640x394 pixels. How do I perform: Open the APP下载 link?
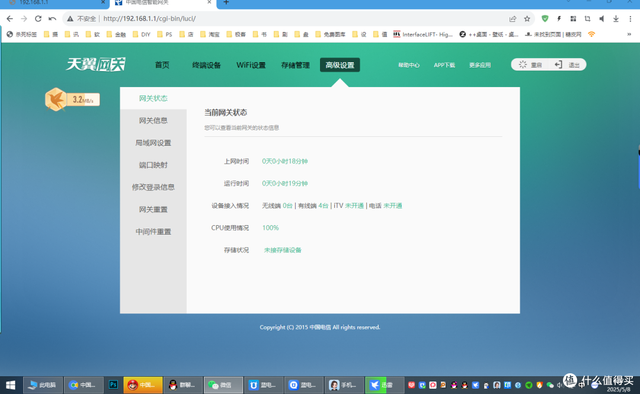pyautogui.click(x=444, y=65)
